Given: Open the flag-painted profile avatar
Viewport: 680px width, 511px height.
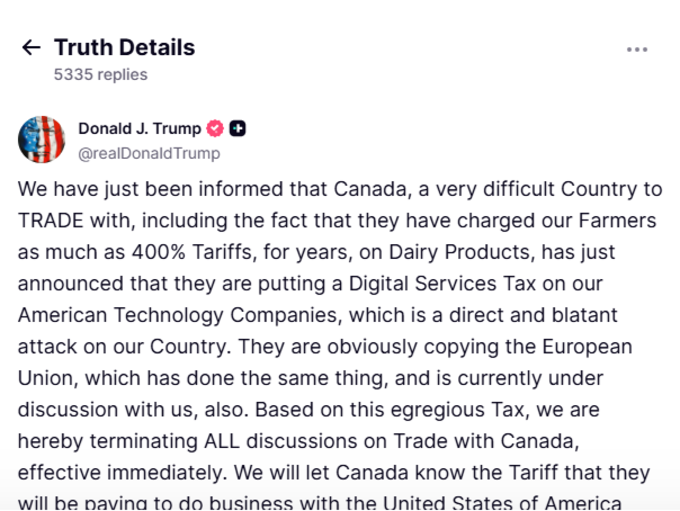Looking at the screenshot, I should 42,139.
